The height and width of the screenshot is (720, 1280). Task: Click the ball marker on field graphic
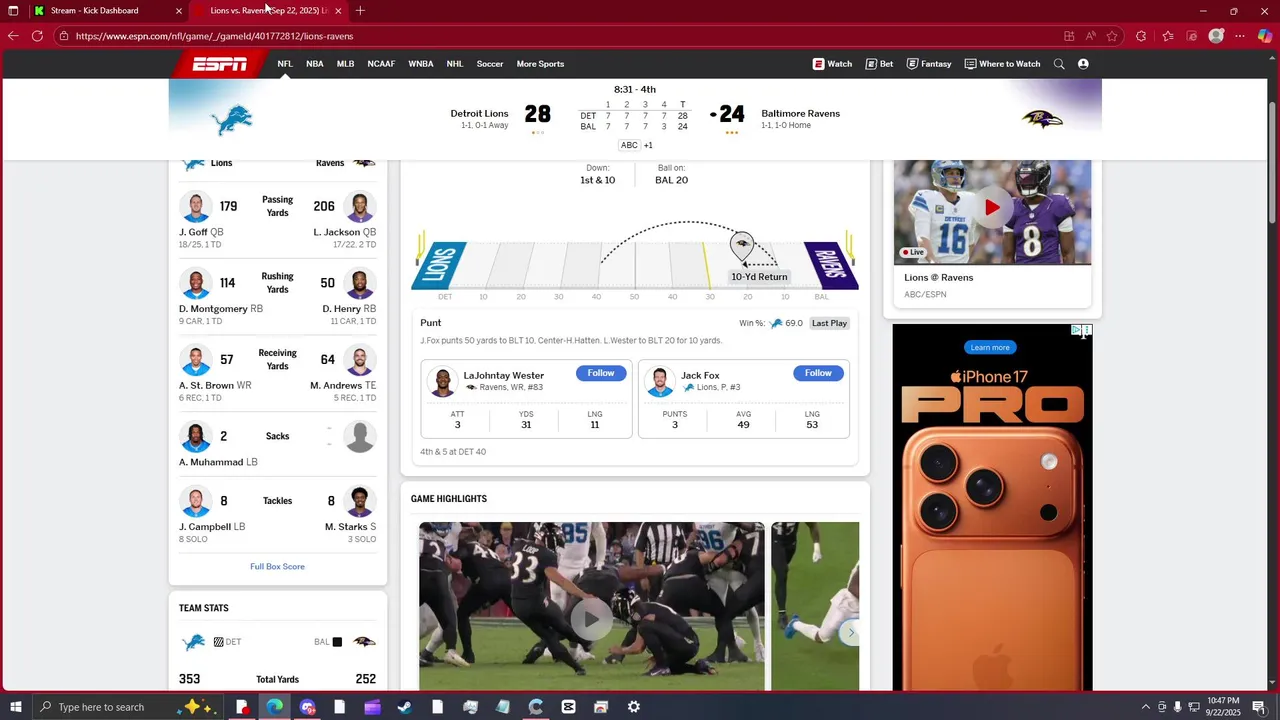[x=742, y=245]
